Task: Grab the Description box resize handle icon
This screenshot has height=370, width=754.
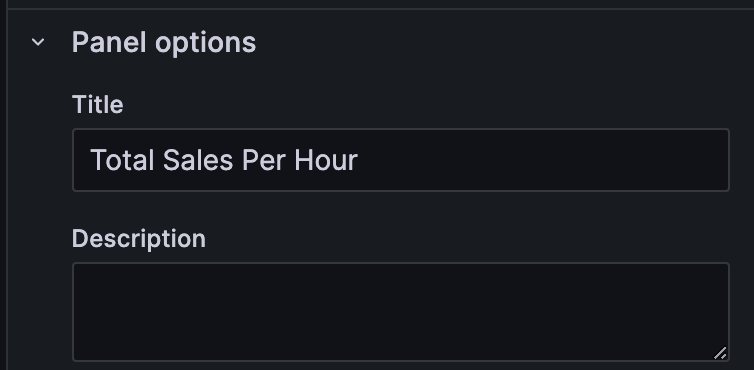Action: (x=720, y=353)
